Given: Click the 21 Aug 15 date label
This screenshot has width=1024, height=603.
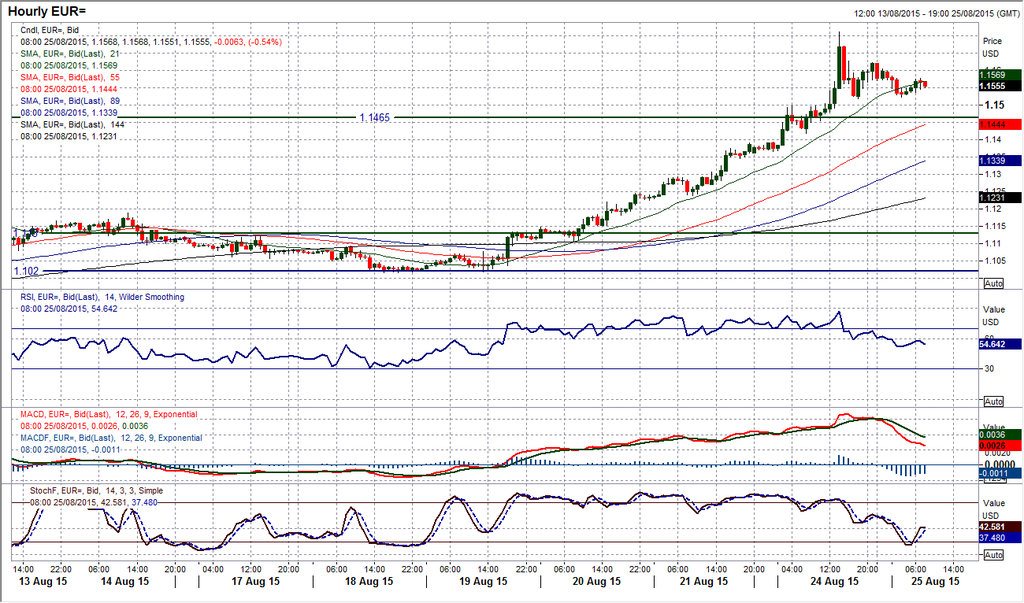Looking at the screenshot, I should (702, 581).
